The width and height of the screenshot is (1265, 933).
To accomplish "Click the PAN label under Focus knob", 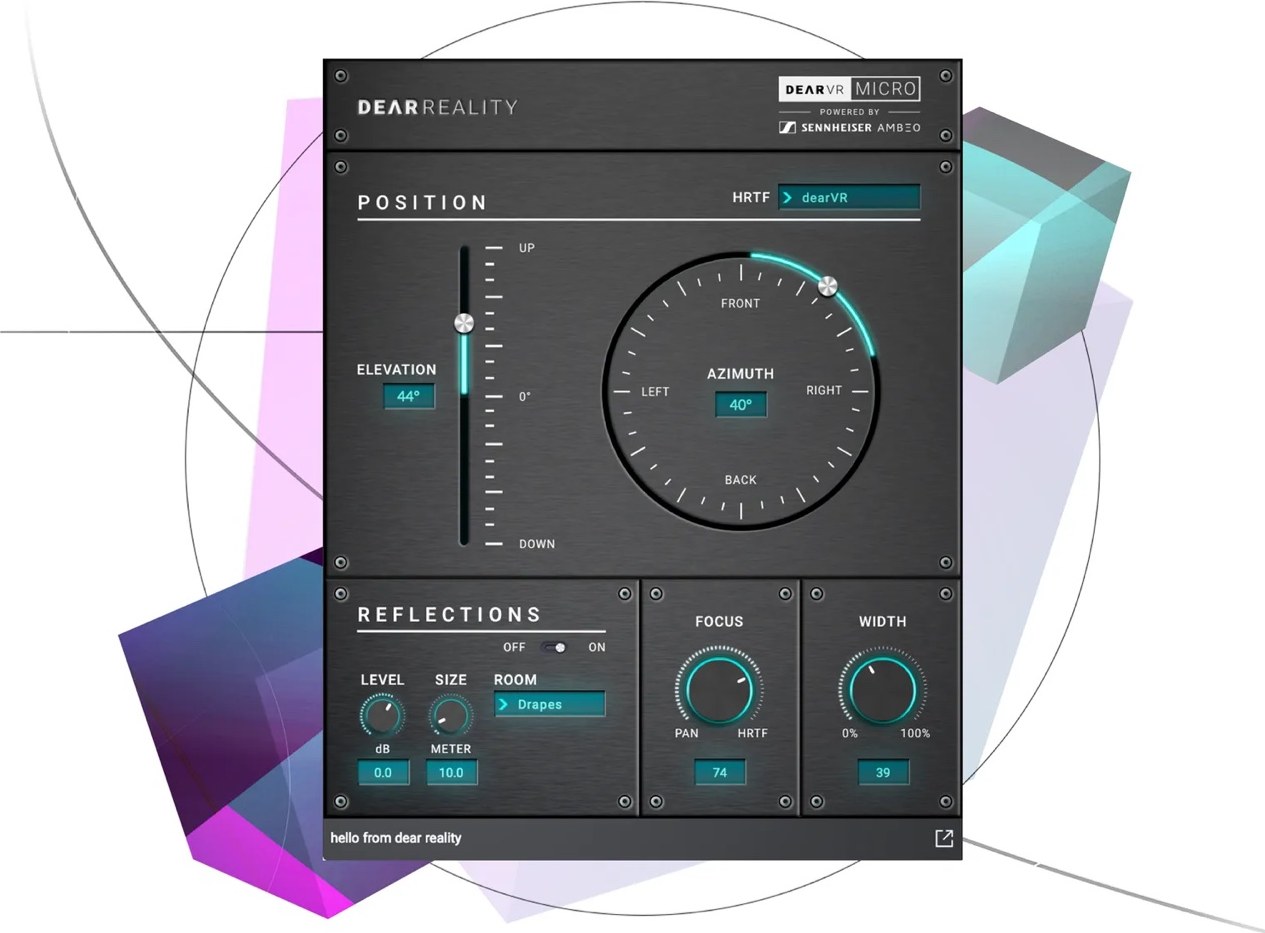I will tap(686, 733).
